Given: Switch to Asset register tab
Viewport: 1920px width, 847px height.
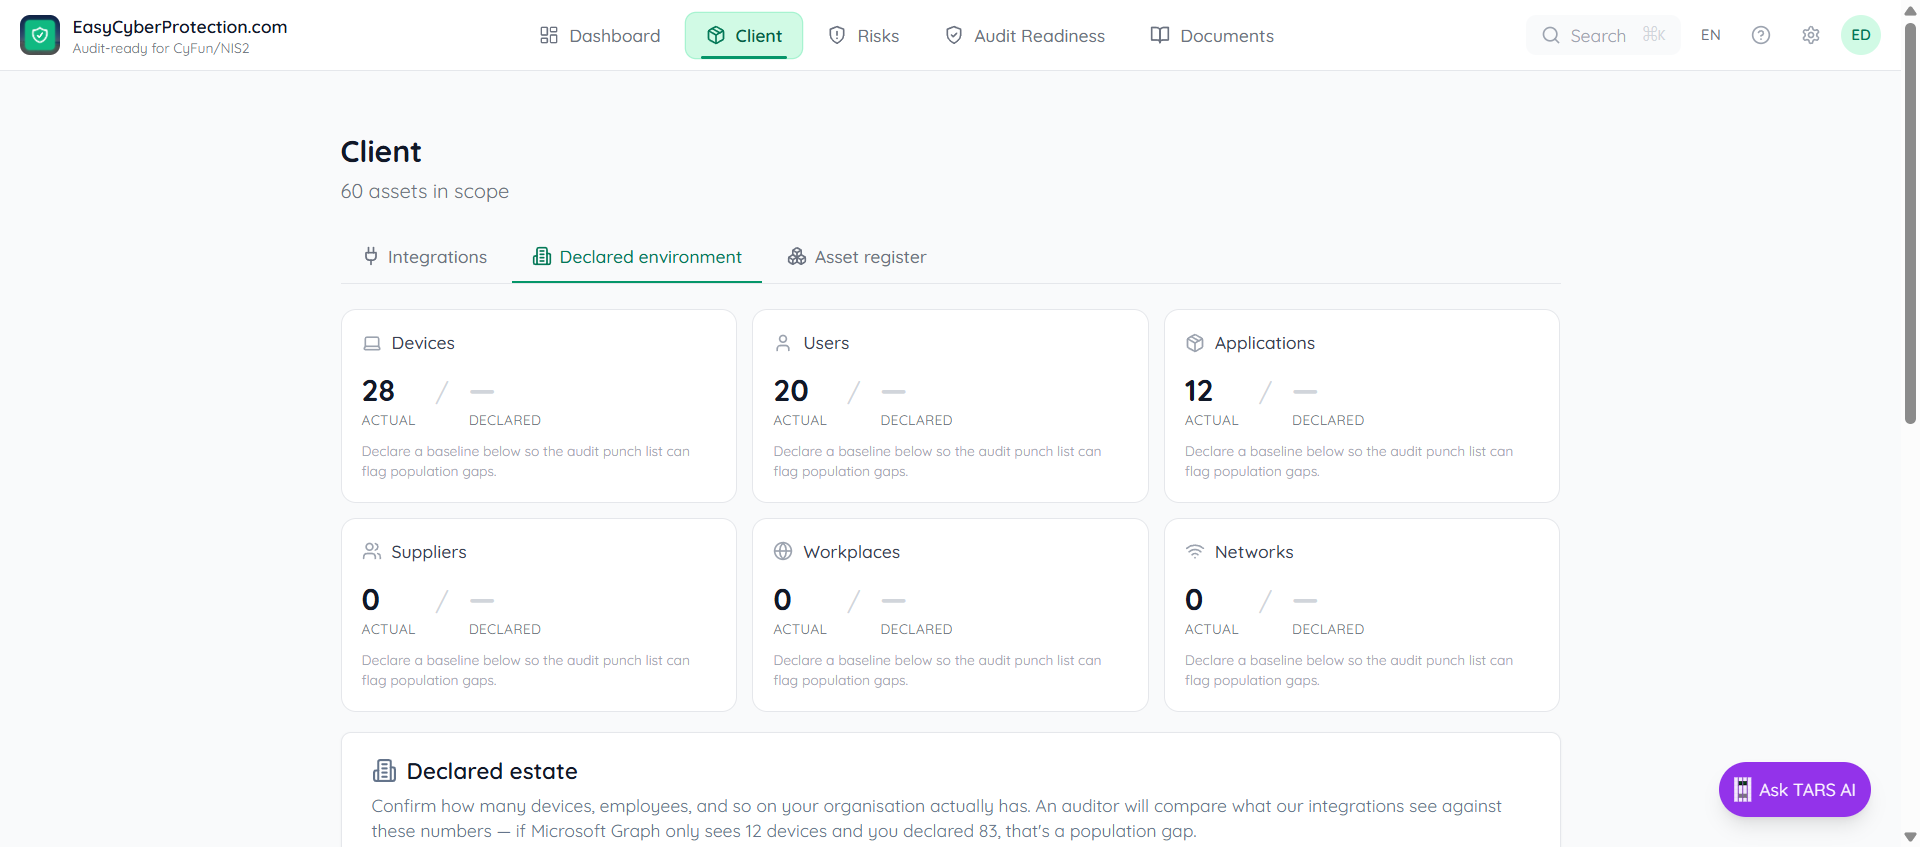Looking at the screenshot, I should coord(857,257).
